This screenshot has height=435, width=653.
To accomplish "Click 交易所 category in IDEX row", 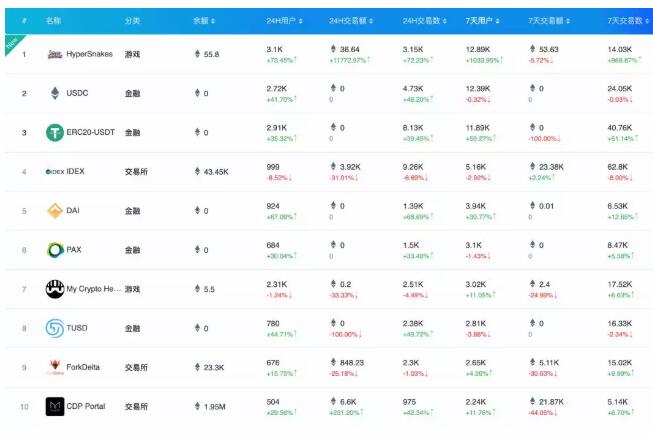I will coord(136,172).
